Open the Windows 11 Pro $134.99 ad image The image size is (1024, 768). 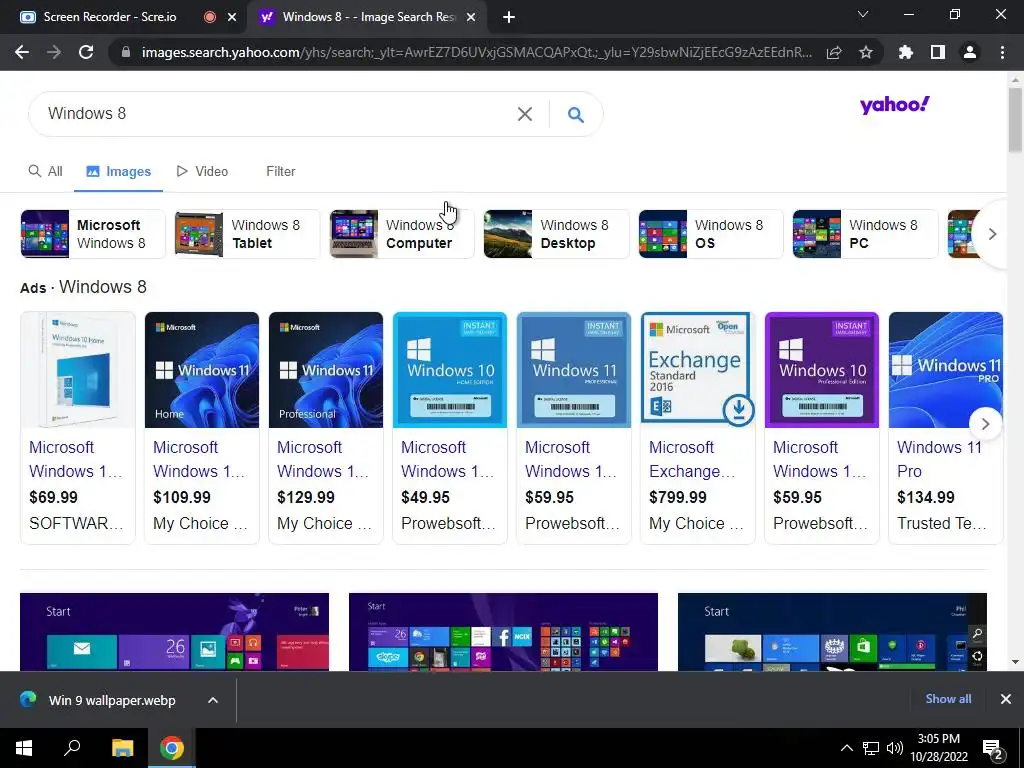pos(946,370)
